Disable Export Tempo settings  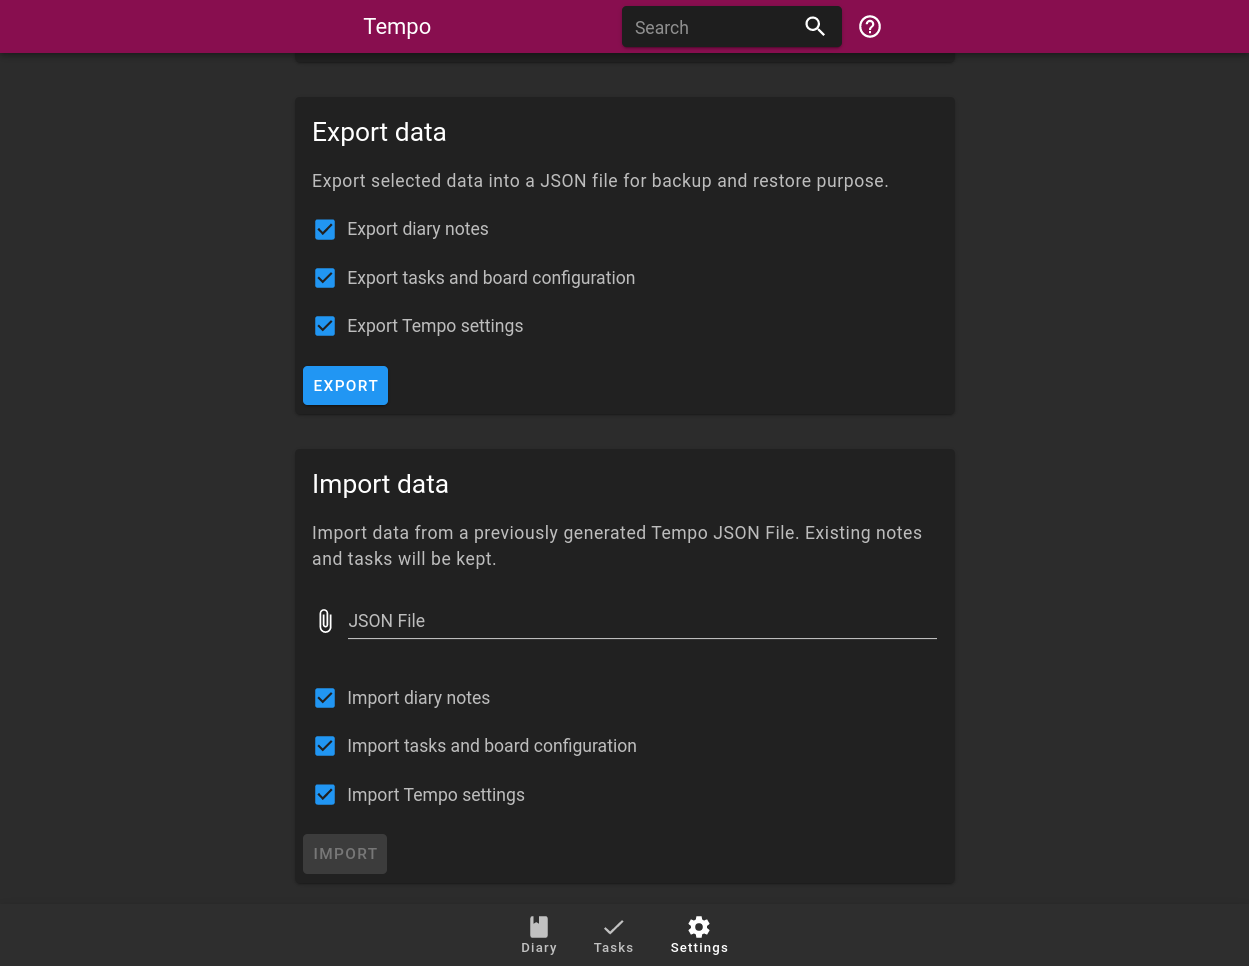325,326
